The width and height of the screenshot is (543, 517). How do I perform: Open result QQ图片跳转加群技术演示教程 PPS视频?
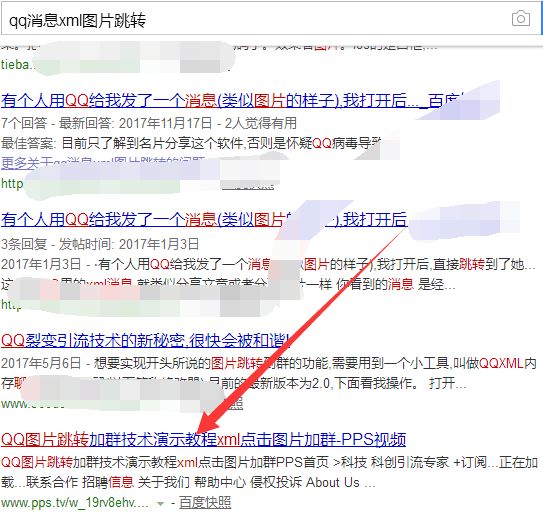point(203,439)
